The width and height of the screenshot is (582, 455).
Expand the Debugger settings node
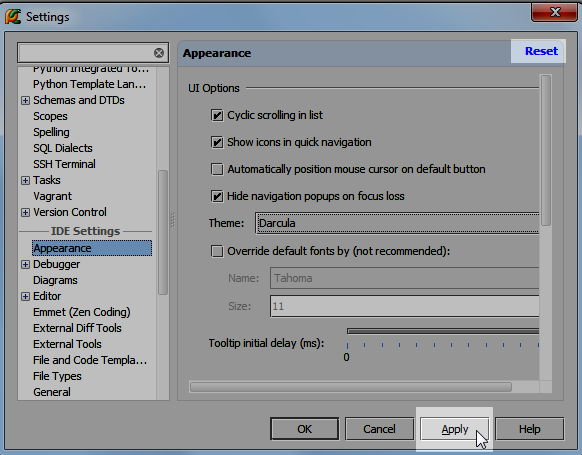[x=25, y=264]
